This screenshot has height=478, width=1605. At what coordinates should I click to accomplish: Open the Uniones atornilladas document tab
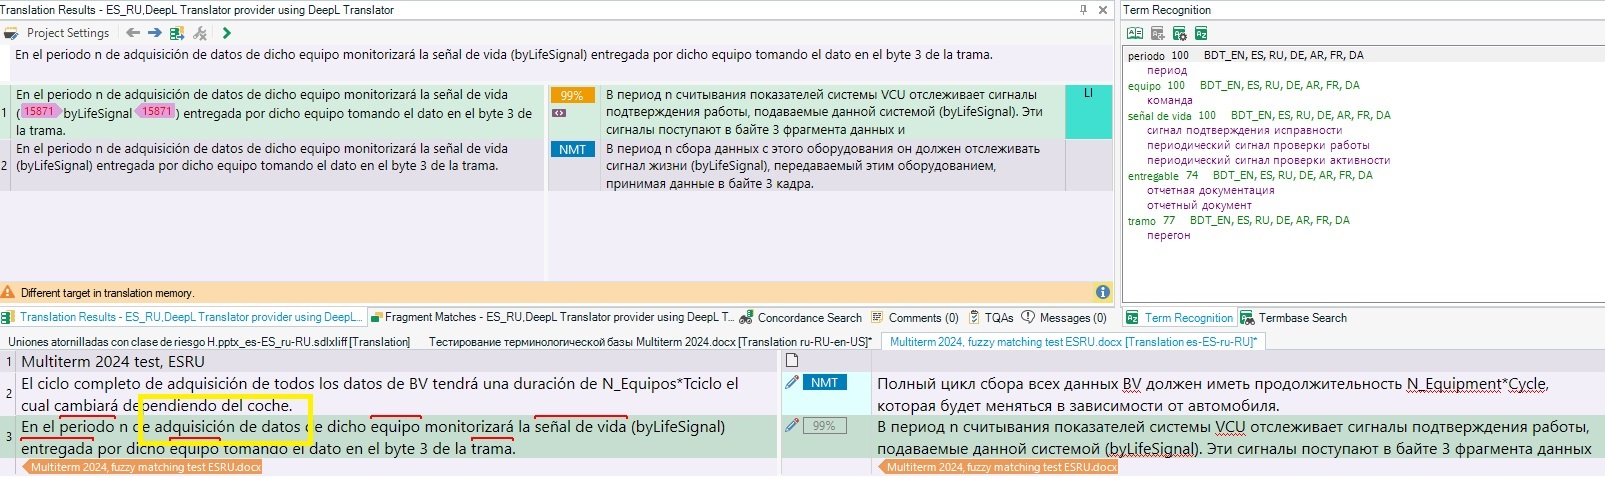point(208,341)
